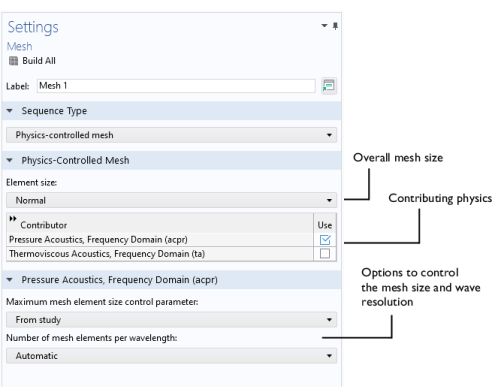Collapse the Physics-Controlled Mesh section
The image size is (498, 392).
click(x=10, y=161)
